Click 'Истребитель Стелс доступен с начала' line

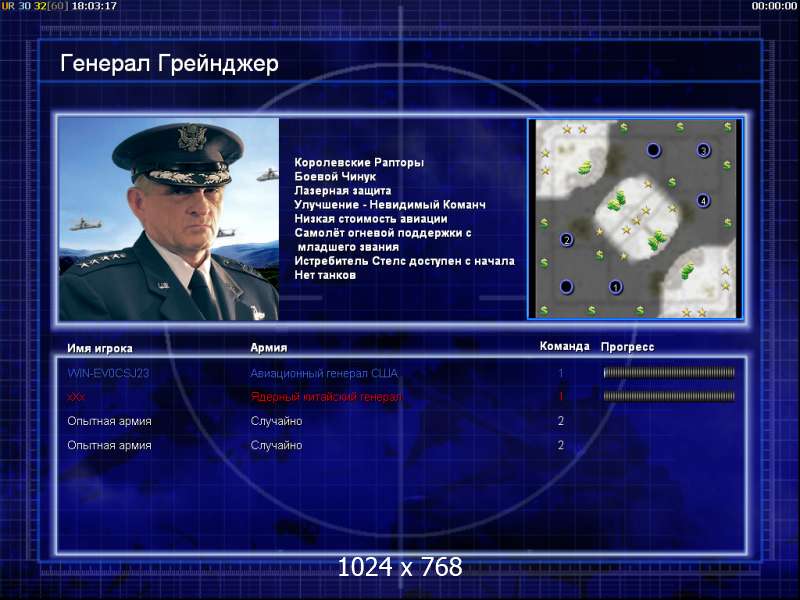coord(405,261)
